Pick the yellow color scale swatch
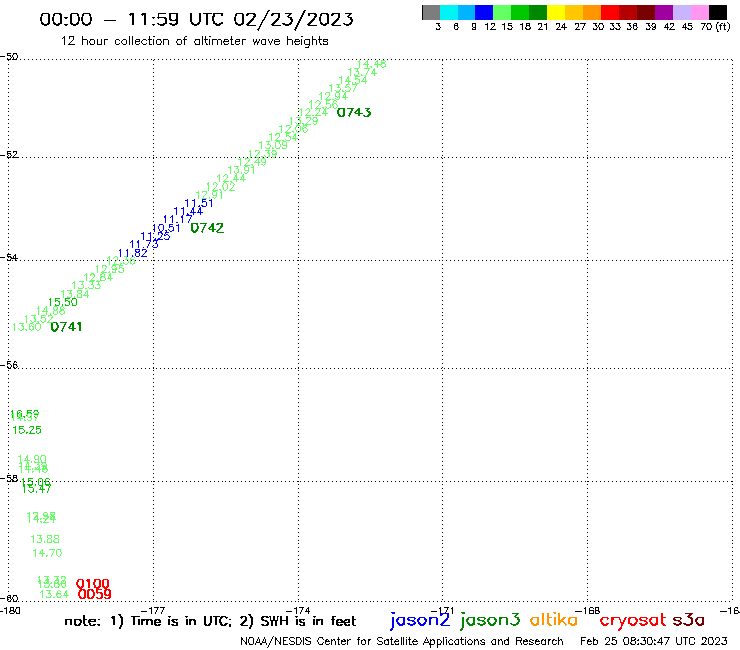Screen dimensions: 740x650 (555, 13)
